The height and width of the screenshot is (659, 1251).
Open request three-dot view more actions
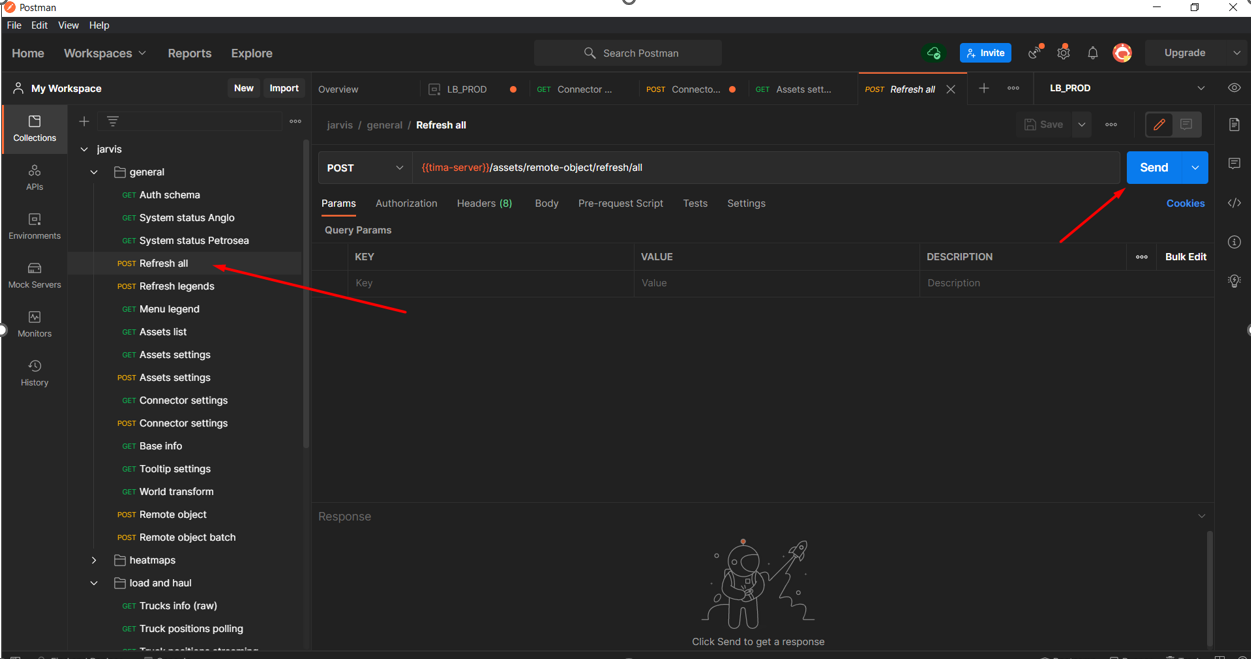pos(1111,125)
